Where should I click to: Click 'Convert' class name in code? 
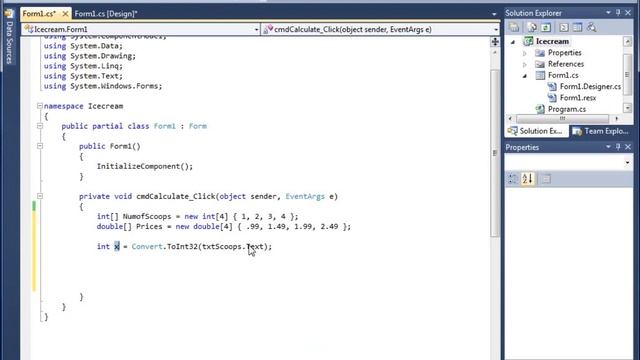click(147, 247)
